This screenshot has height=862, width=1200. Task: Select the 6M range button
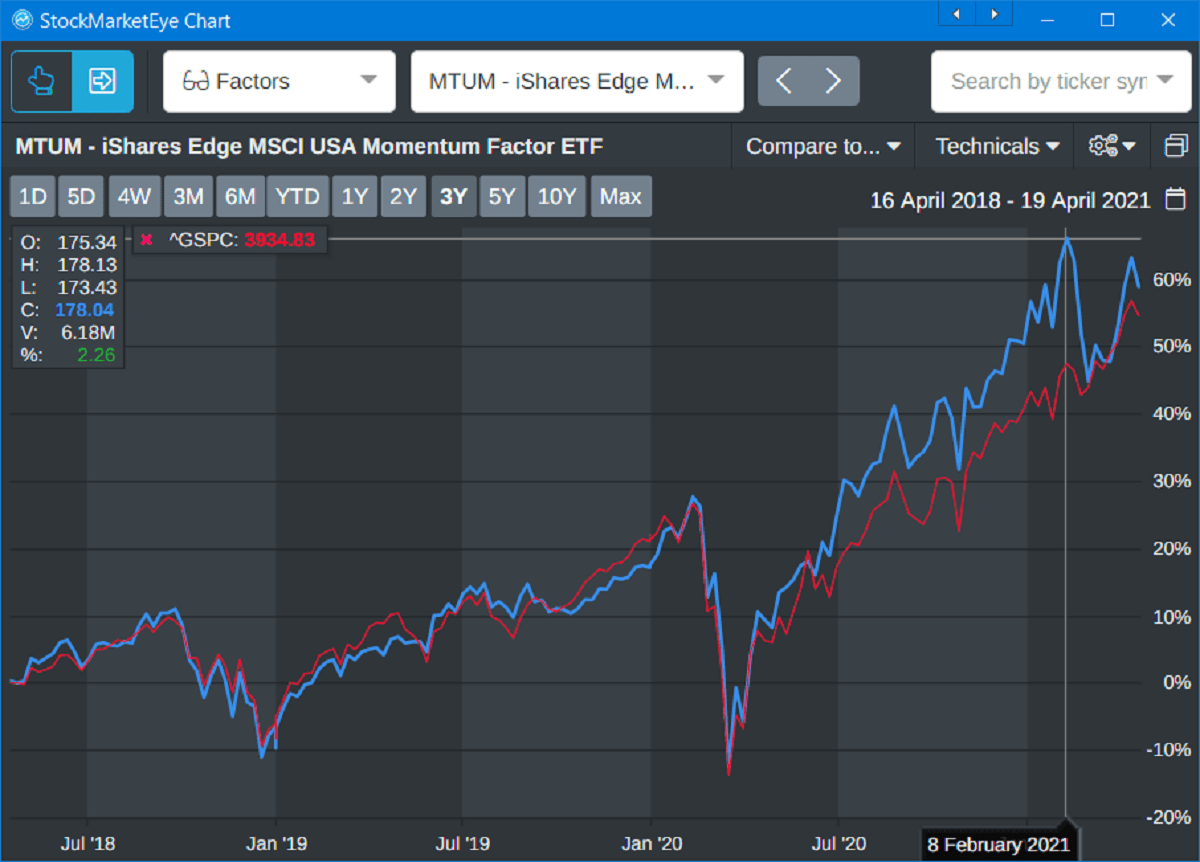(240, 197)
